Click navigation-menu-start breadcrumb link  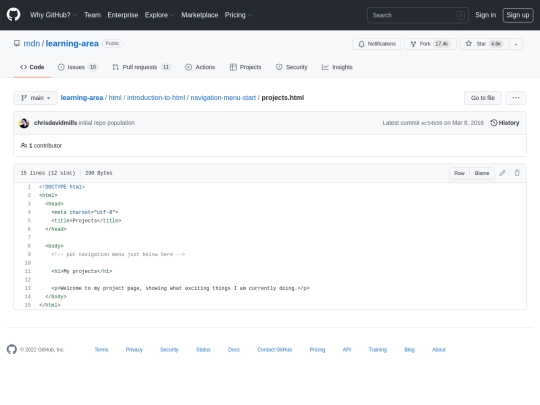coord(223,98)
